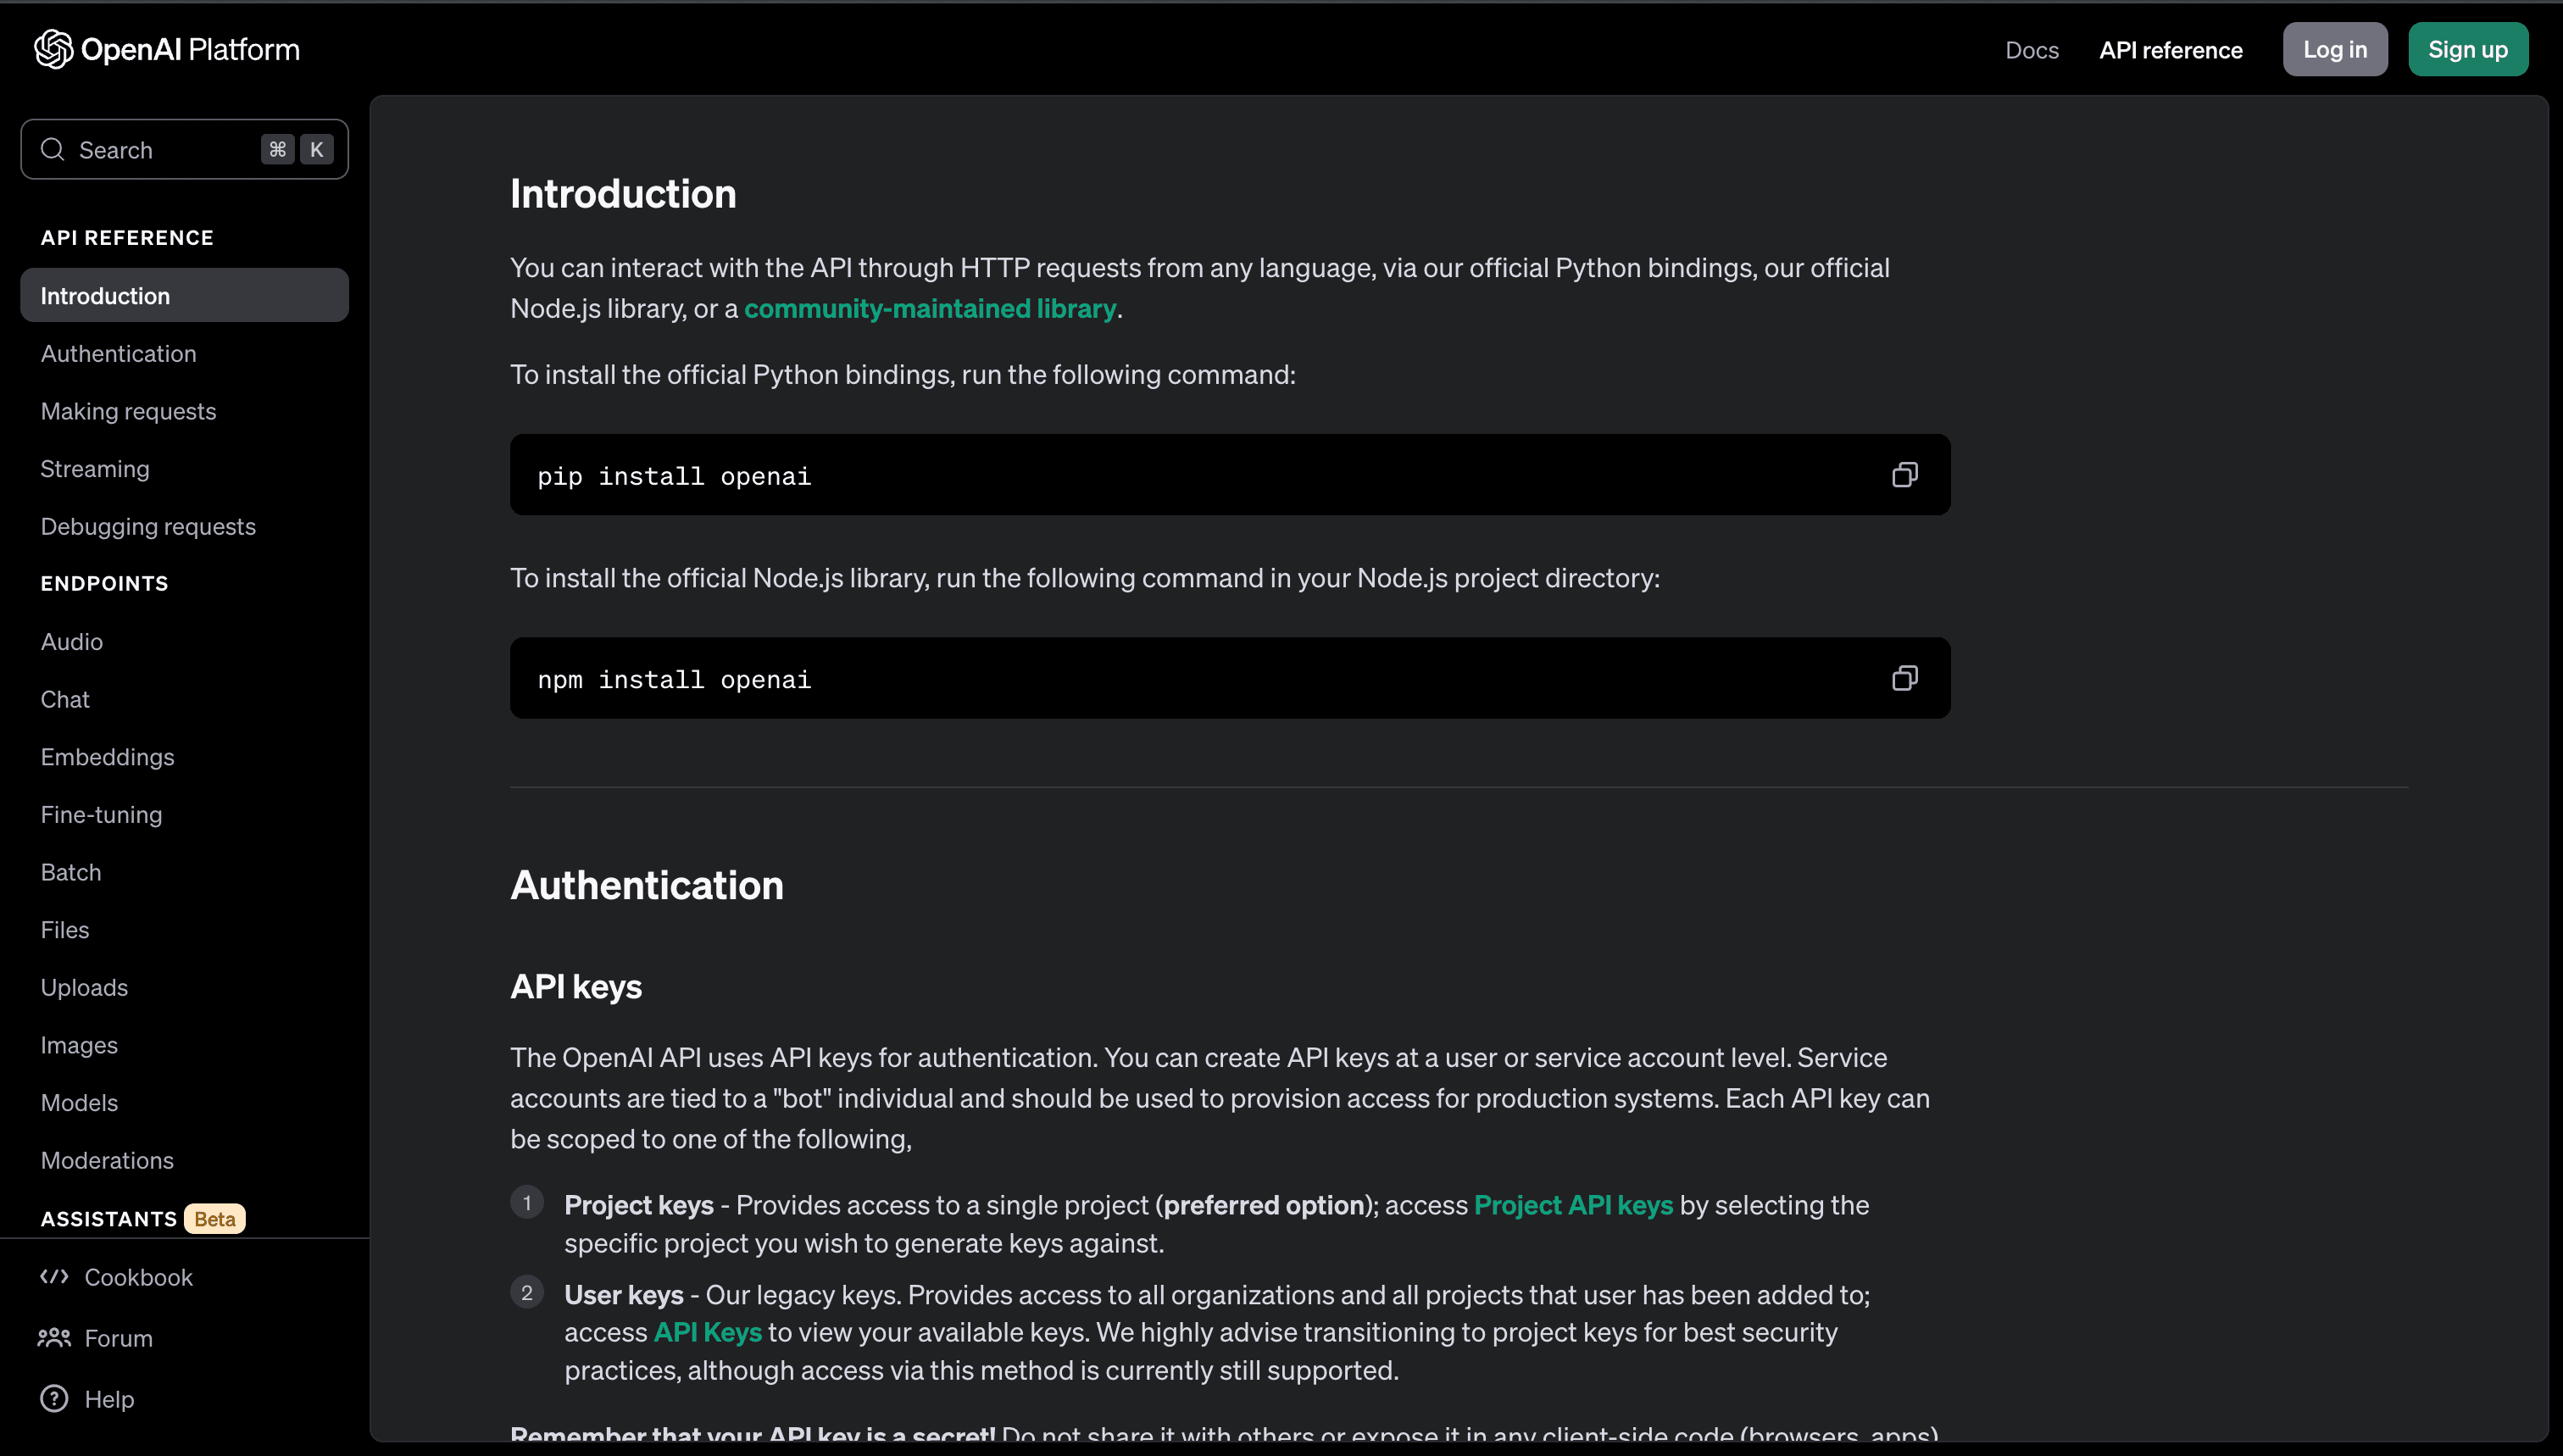
Task: Click the Sign up button
Action: coord(2468,47)
